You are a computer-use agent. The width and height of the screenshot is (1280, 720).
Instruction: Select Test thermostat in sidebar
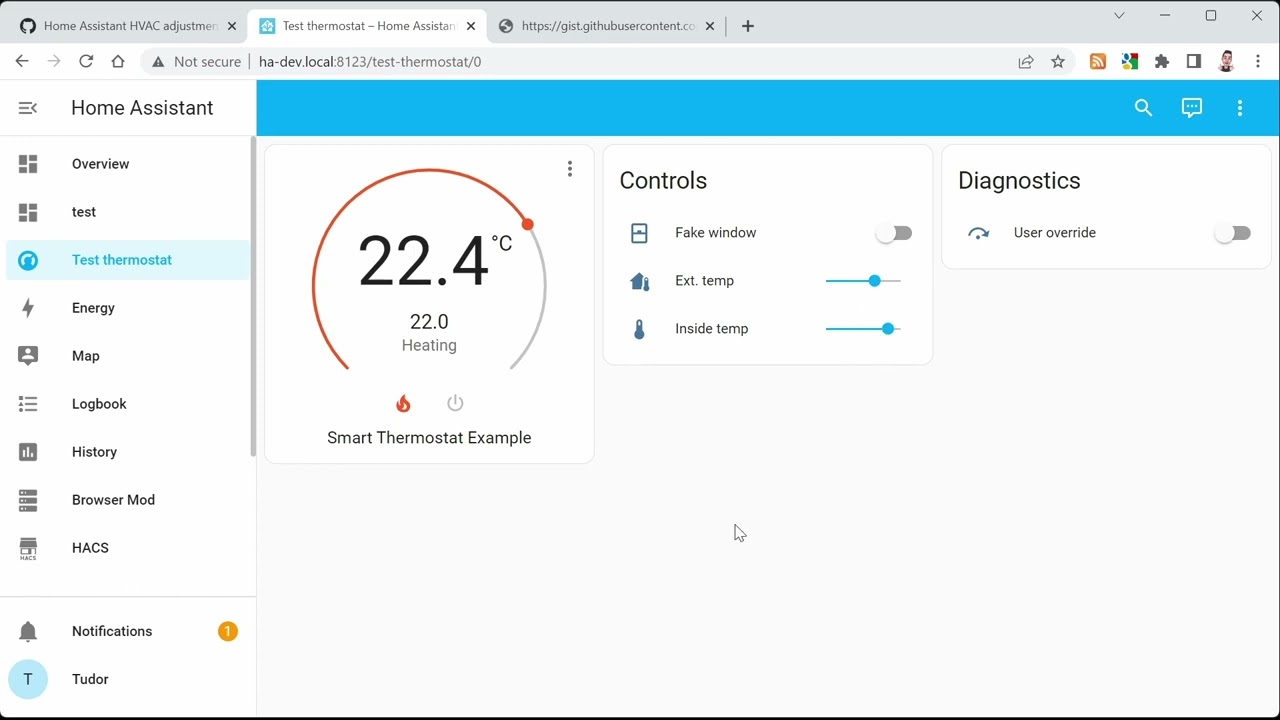point(128,260)
